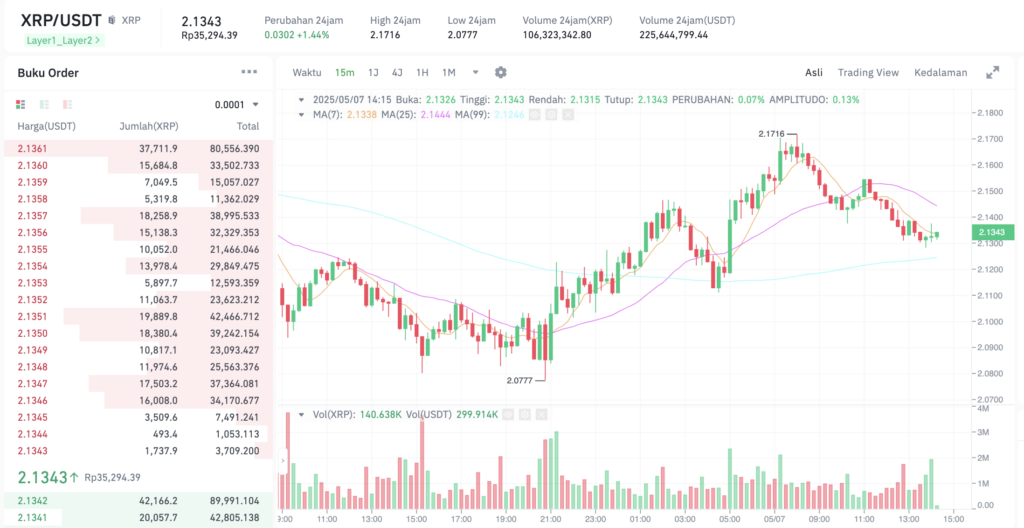This screenshot has height=528, width=1024.
Task: Click green 2.1343 price tag on chart axis
Action: 992,232
